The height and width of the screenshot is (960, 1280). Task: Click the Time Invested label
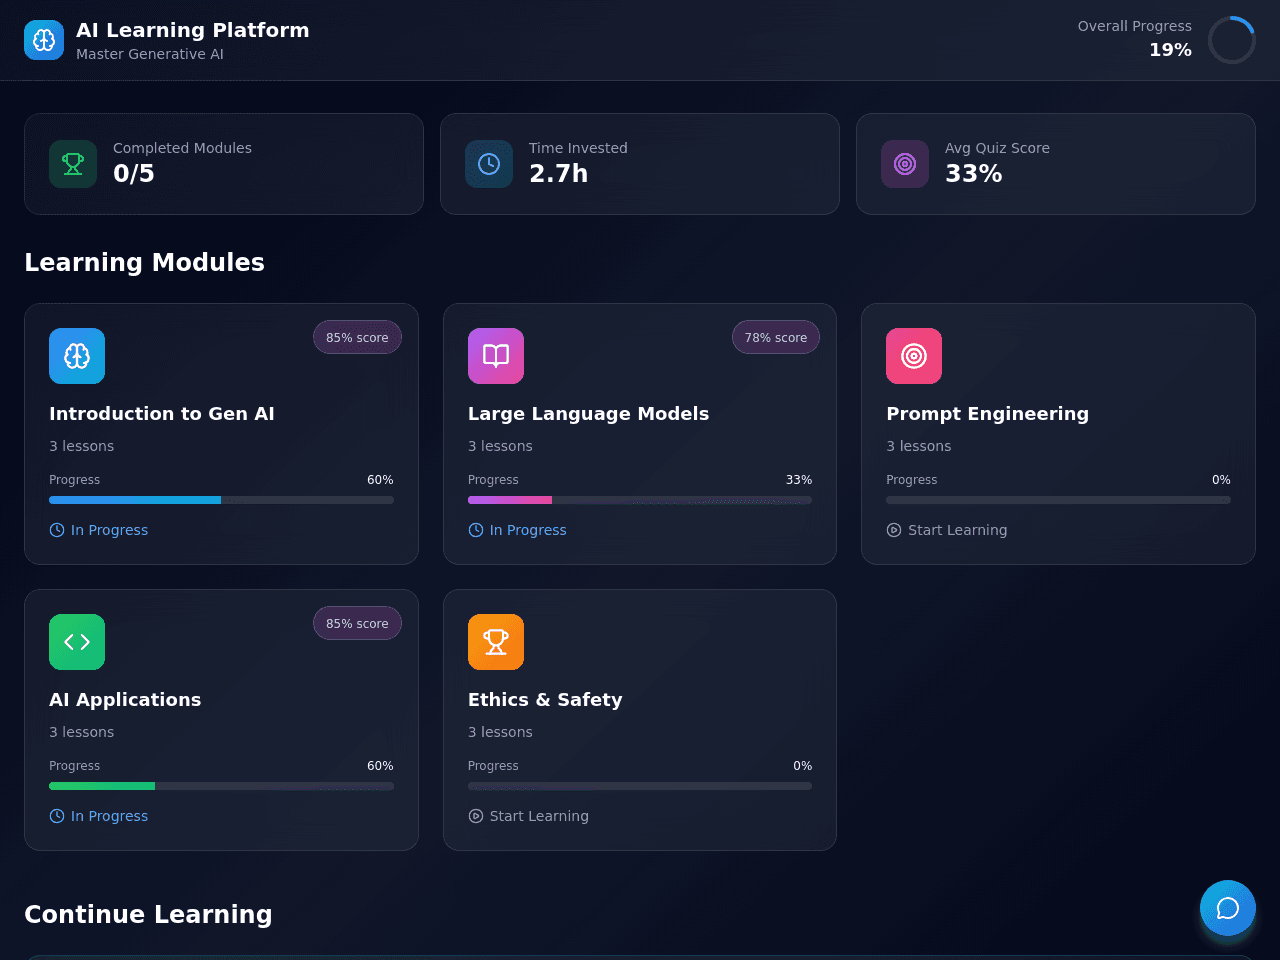[578, 148]
